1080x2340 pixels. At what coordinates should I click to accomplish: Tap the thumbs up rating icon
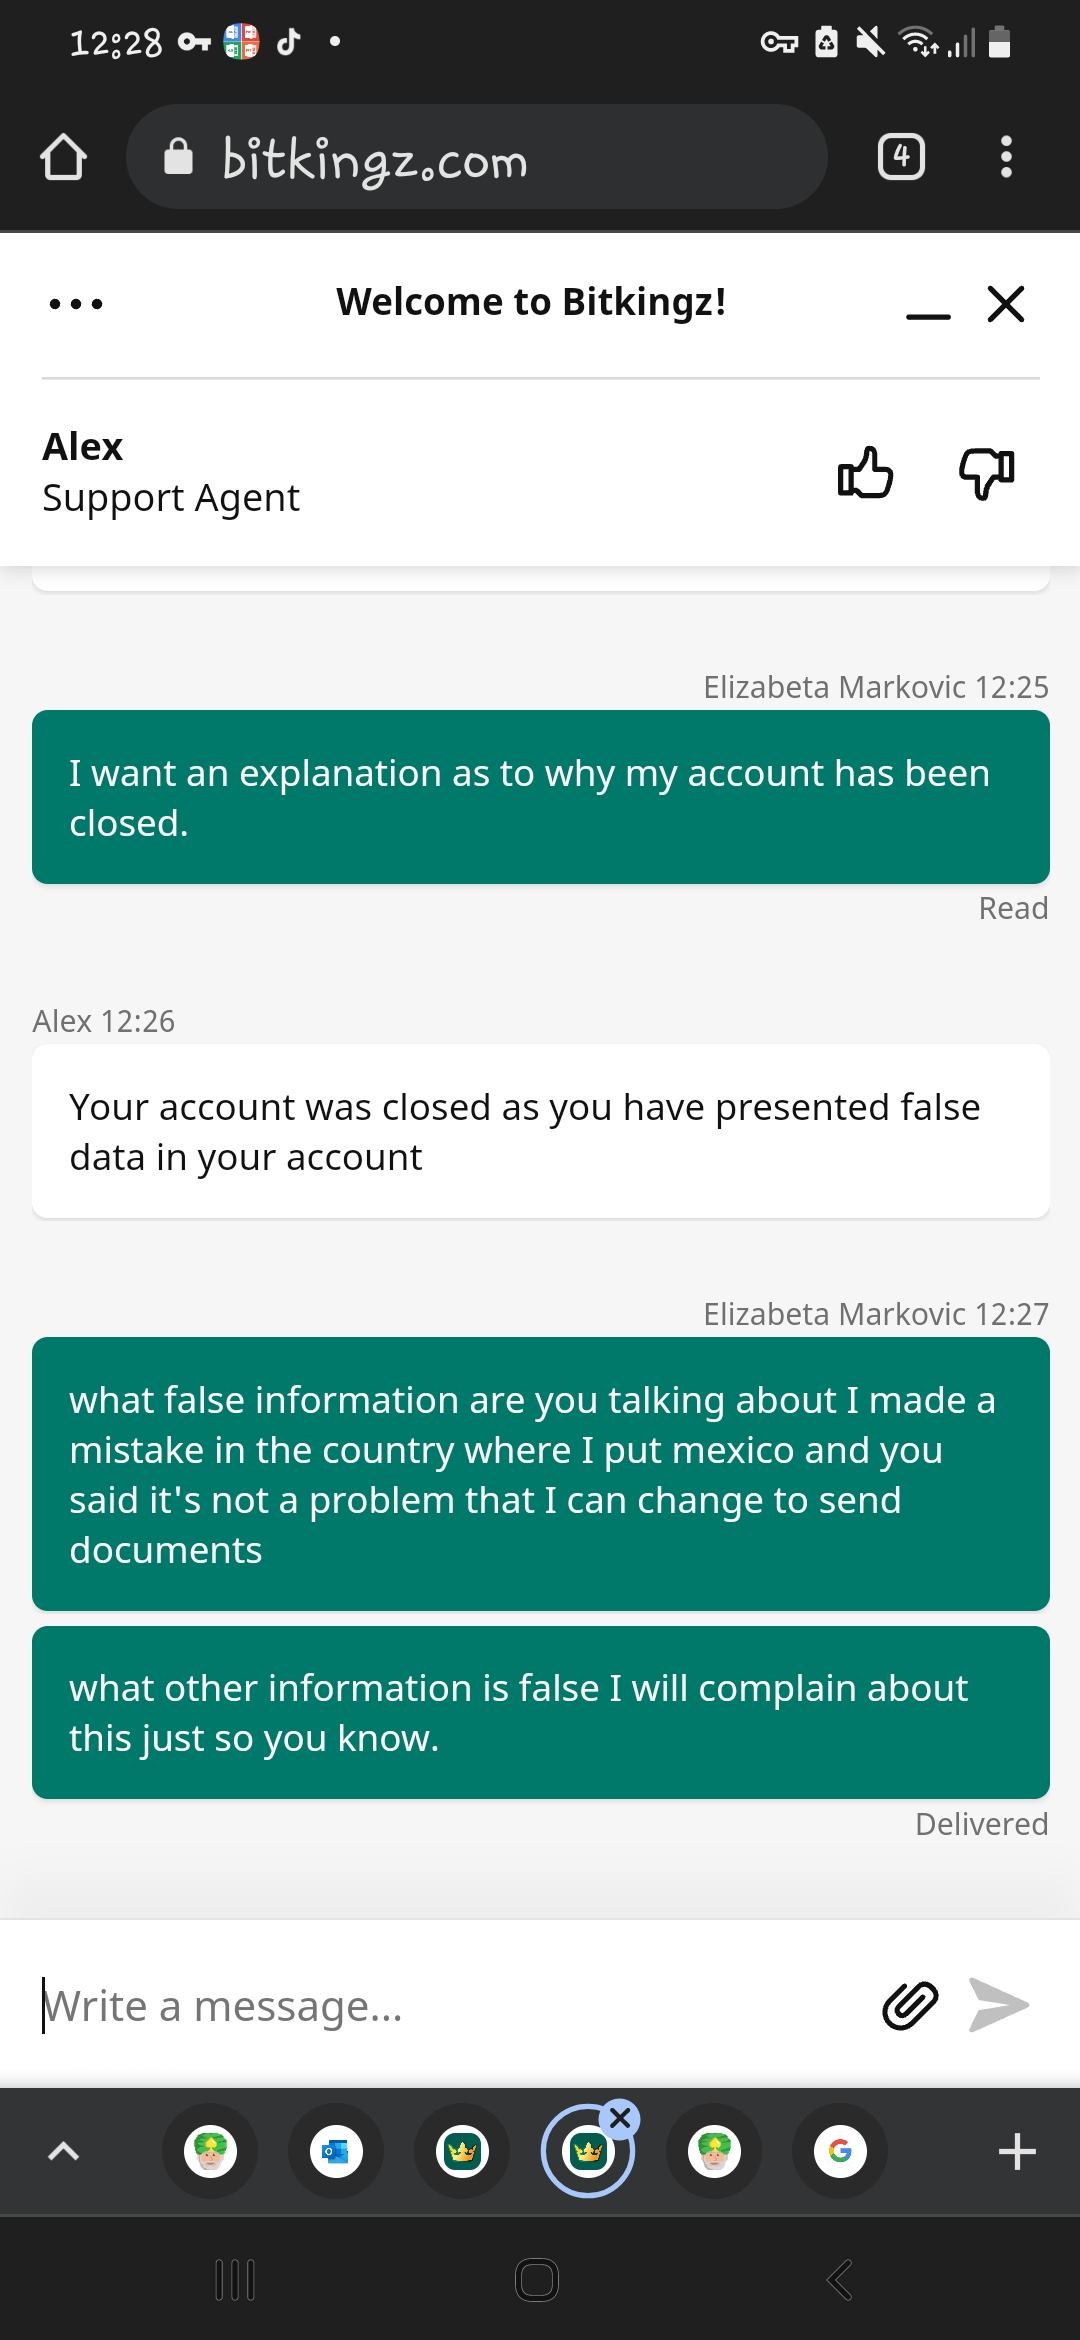pyautogui.click(x=865, y=472)
